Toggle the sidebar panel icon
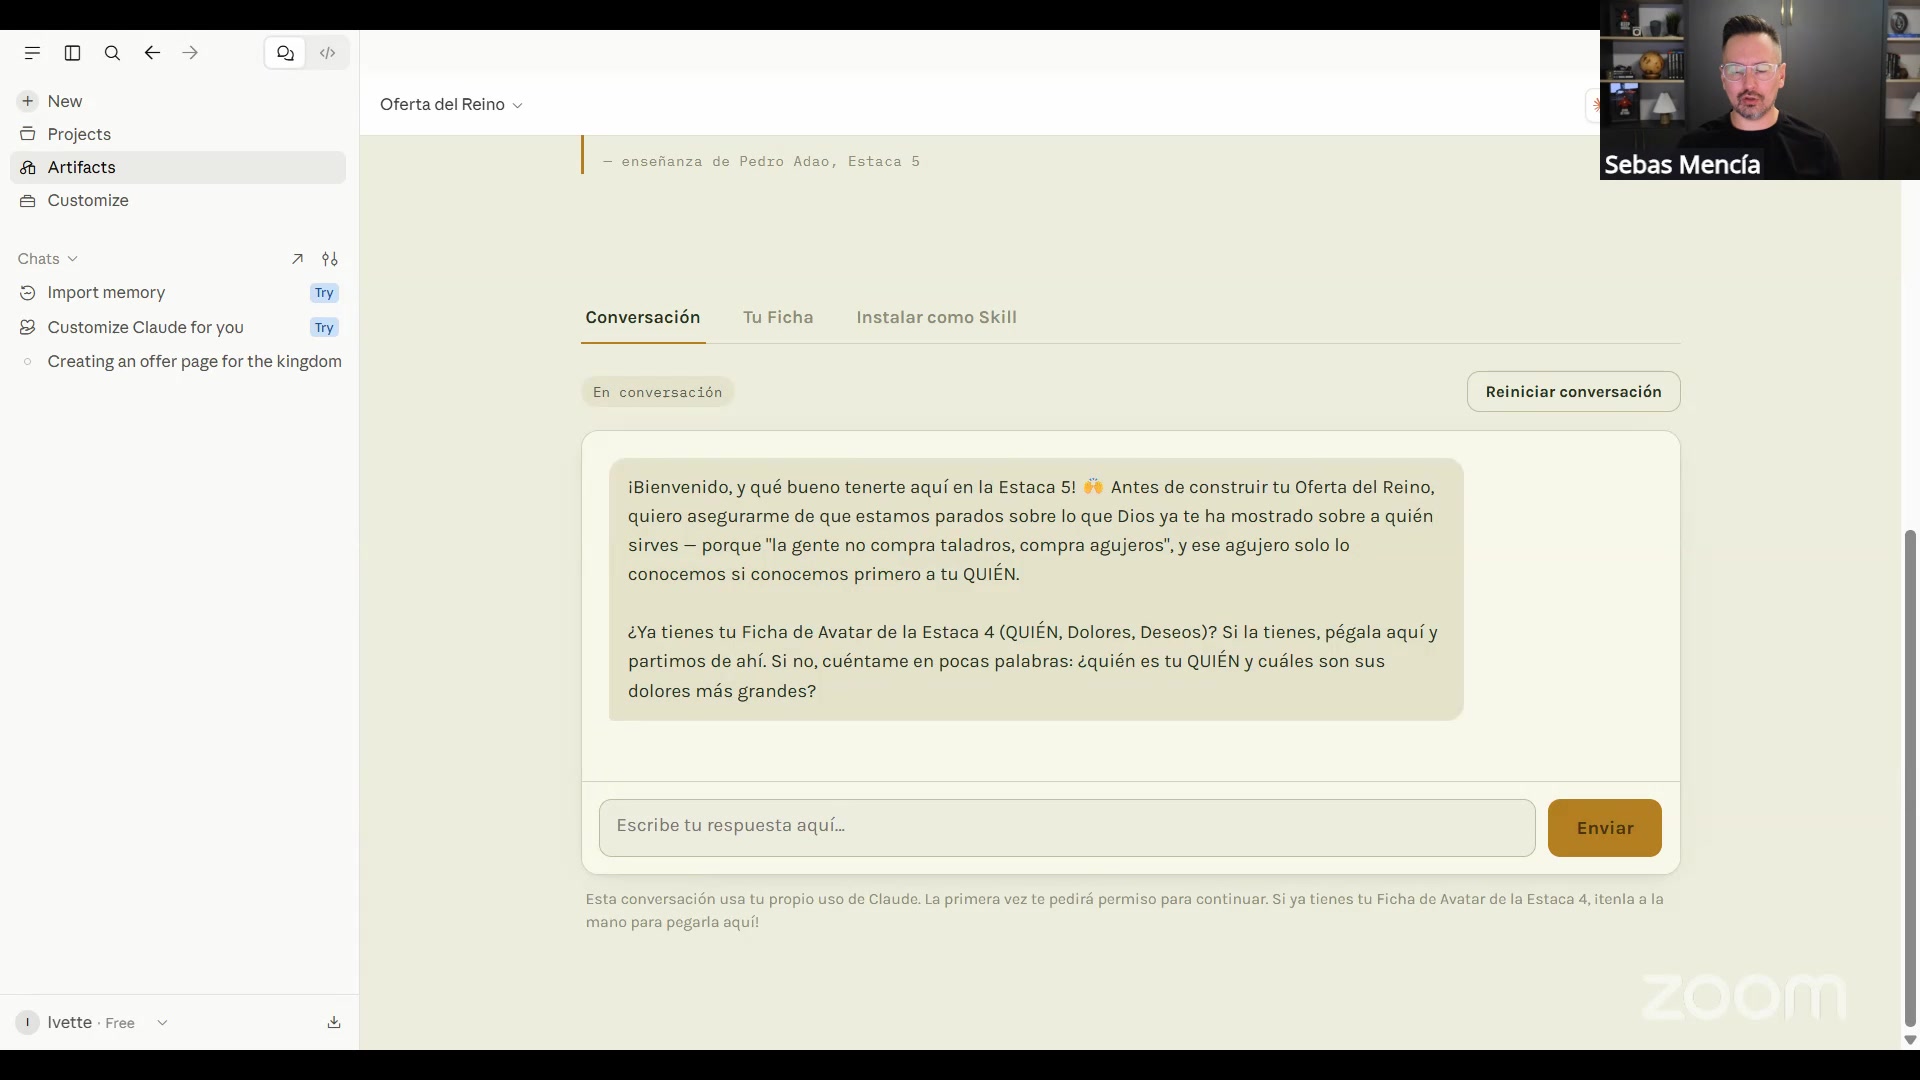1920x1080 pixels. [x=72, y=53]
